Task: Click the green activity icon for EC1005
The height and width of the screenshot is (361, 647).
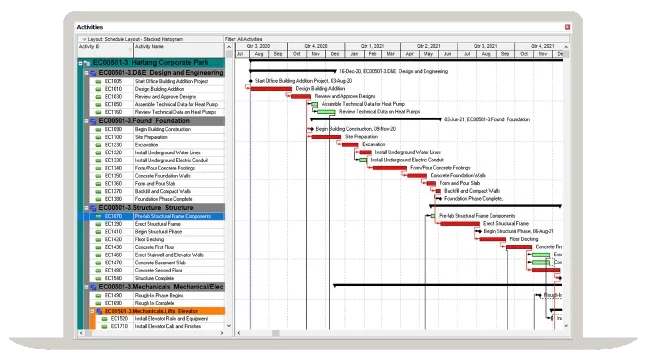Action: pyautogui.click(x=98, y=82)
